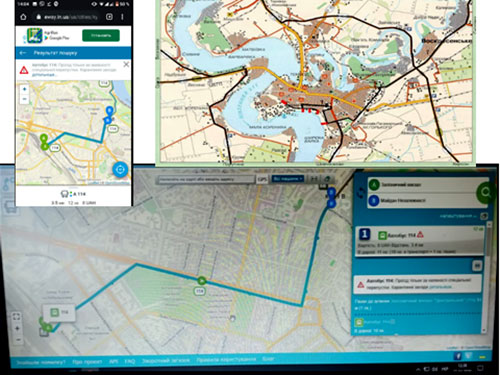Tap the home icon in the phone browser
Viewport: 500px width, 375px height.
coord(23,17)
